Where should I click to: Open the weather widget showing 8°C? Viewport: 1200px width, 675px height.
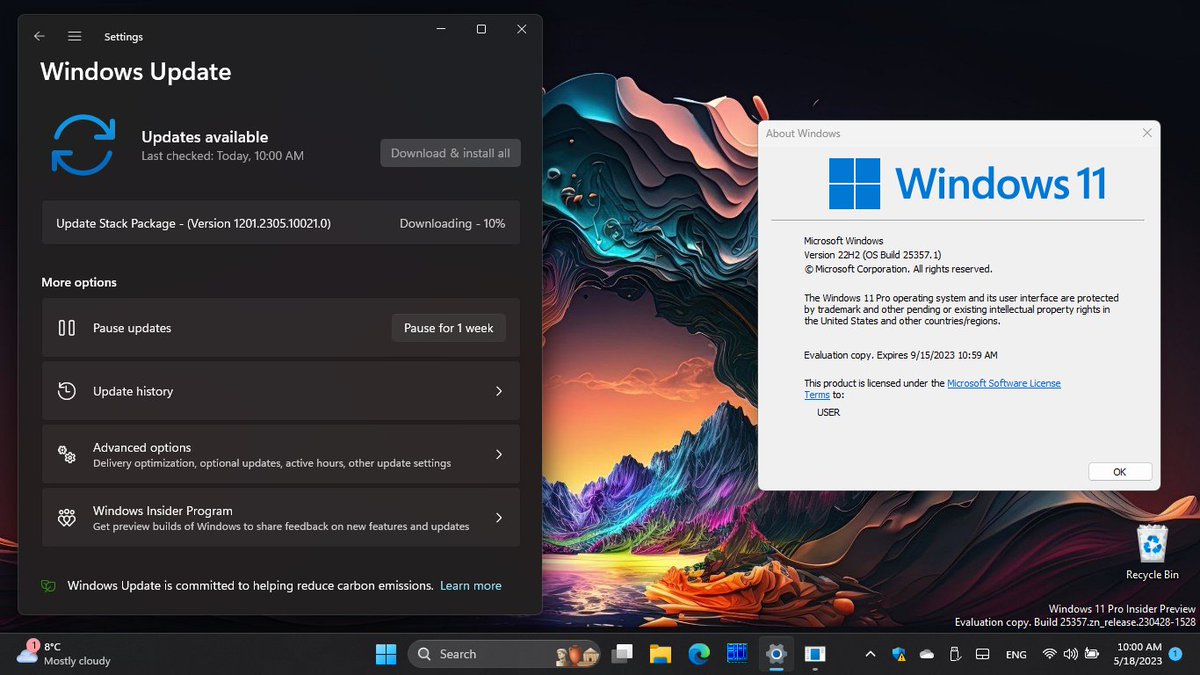(x=66, y=654)
